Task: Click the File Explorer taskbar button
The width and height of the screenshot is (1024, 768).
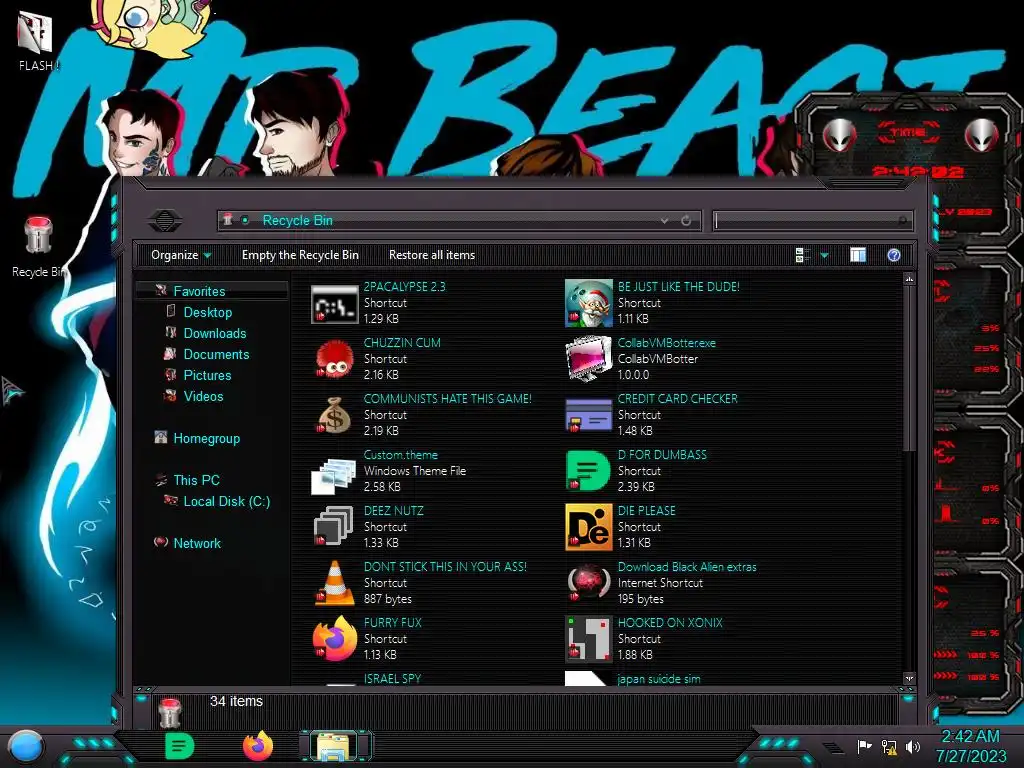Action: click(334, 746)
